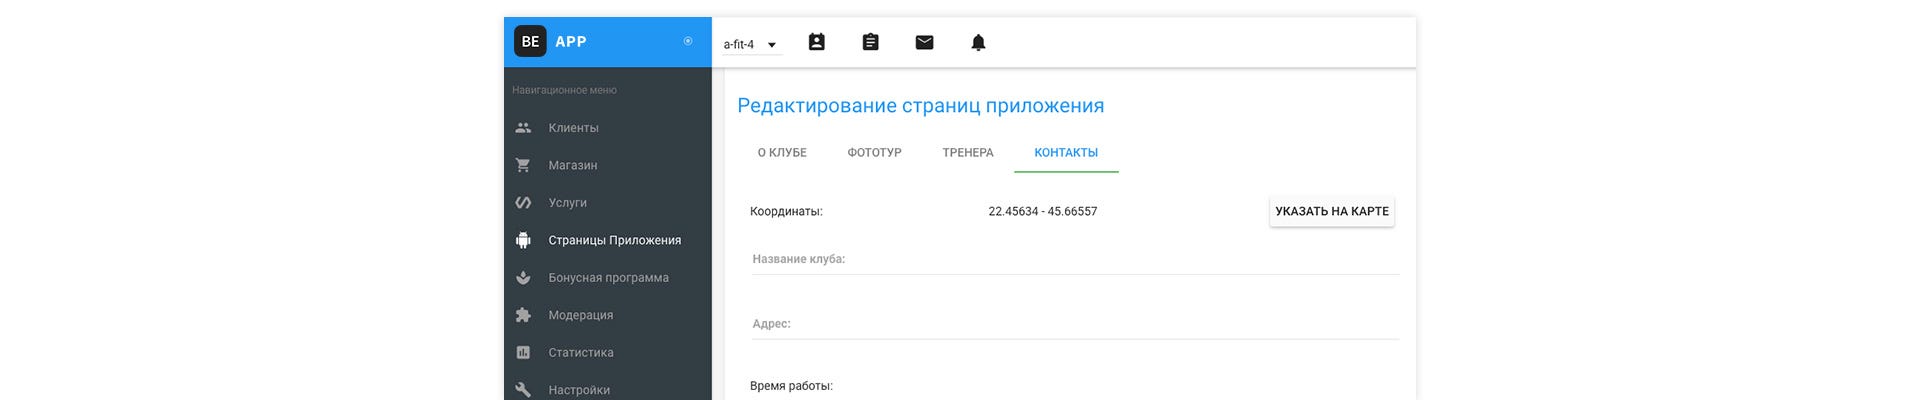Switch to the Фототур tab

[x=874, y=153]
